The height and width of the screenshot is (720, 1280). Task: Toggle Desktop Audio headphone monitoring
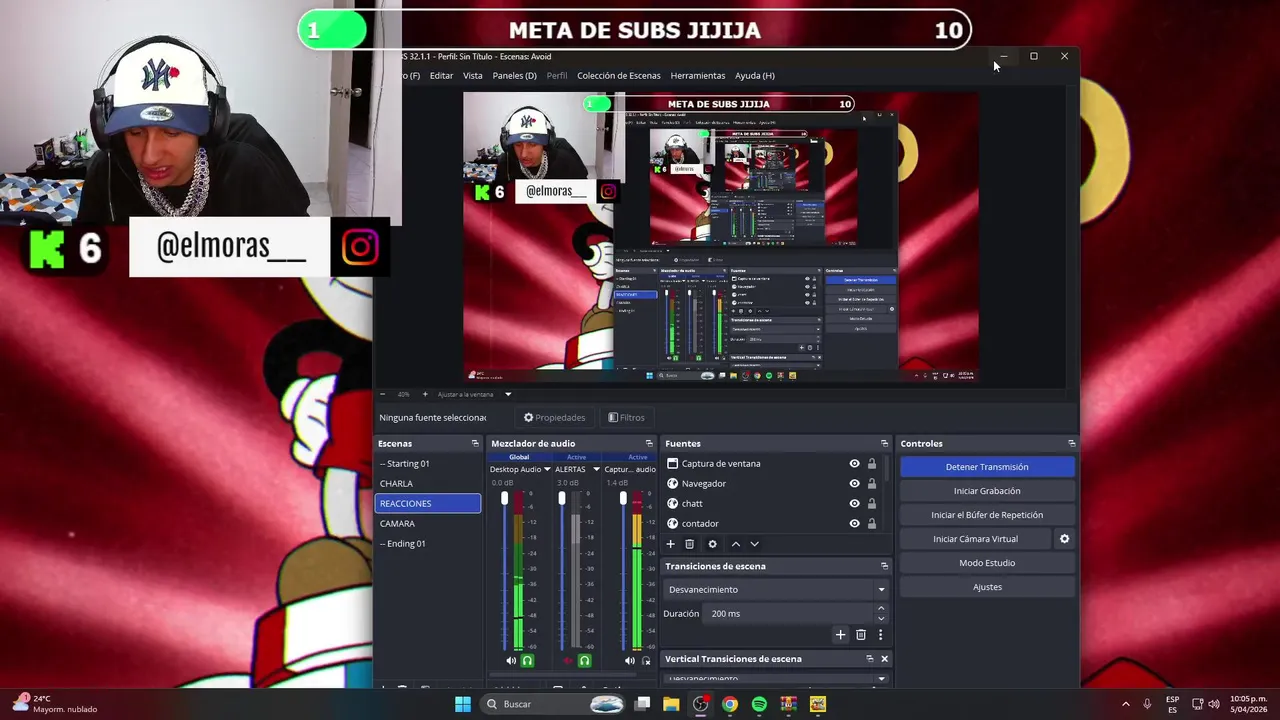tap(527, 661)
